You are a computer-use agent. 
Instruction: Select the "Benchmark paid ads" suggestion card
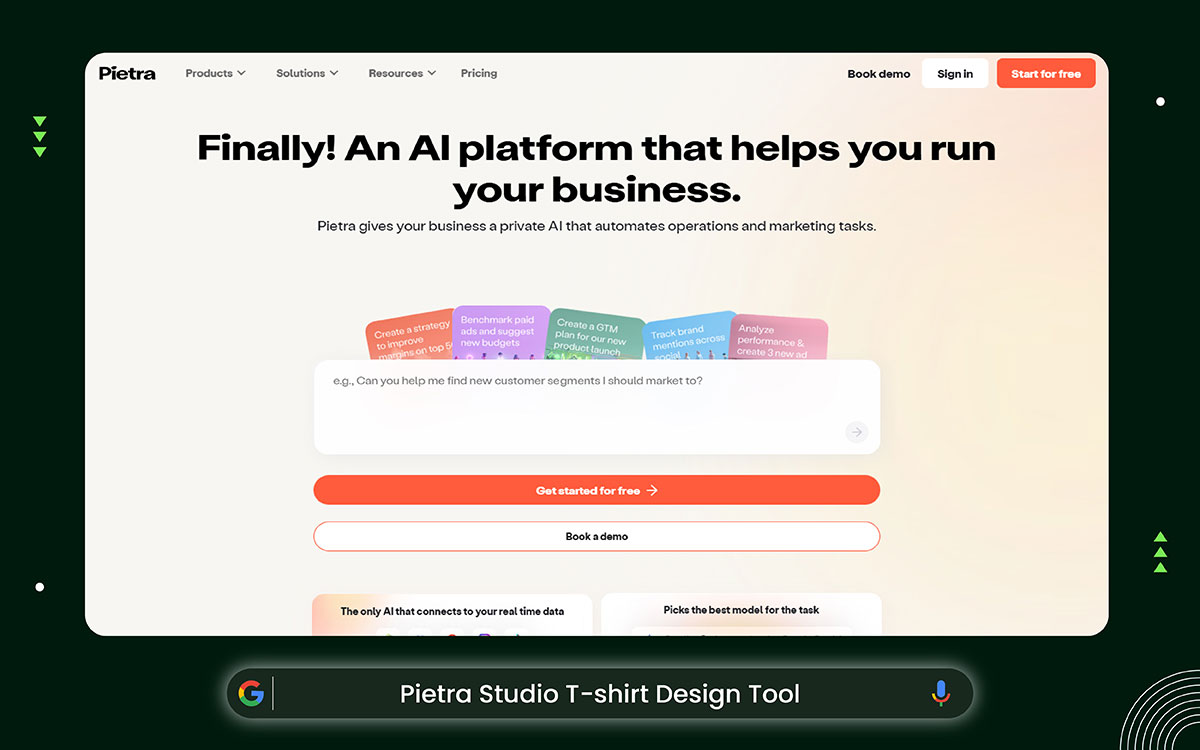[500, 332]
